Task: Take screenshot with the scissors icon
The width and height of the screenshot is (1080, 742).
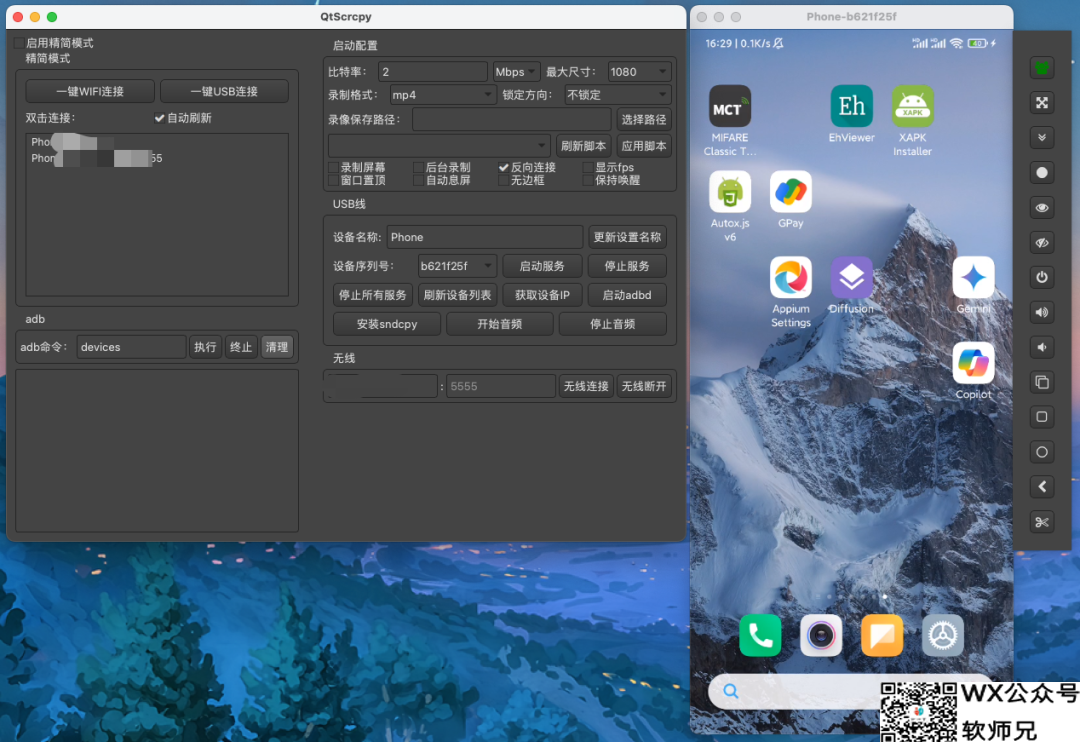Action: [1041, 522]
